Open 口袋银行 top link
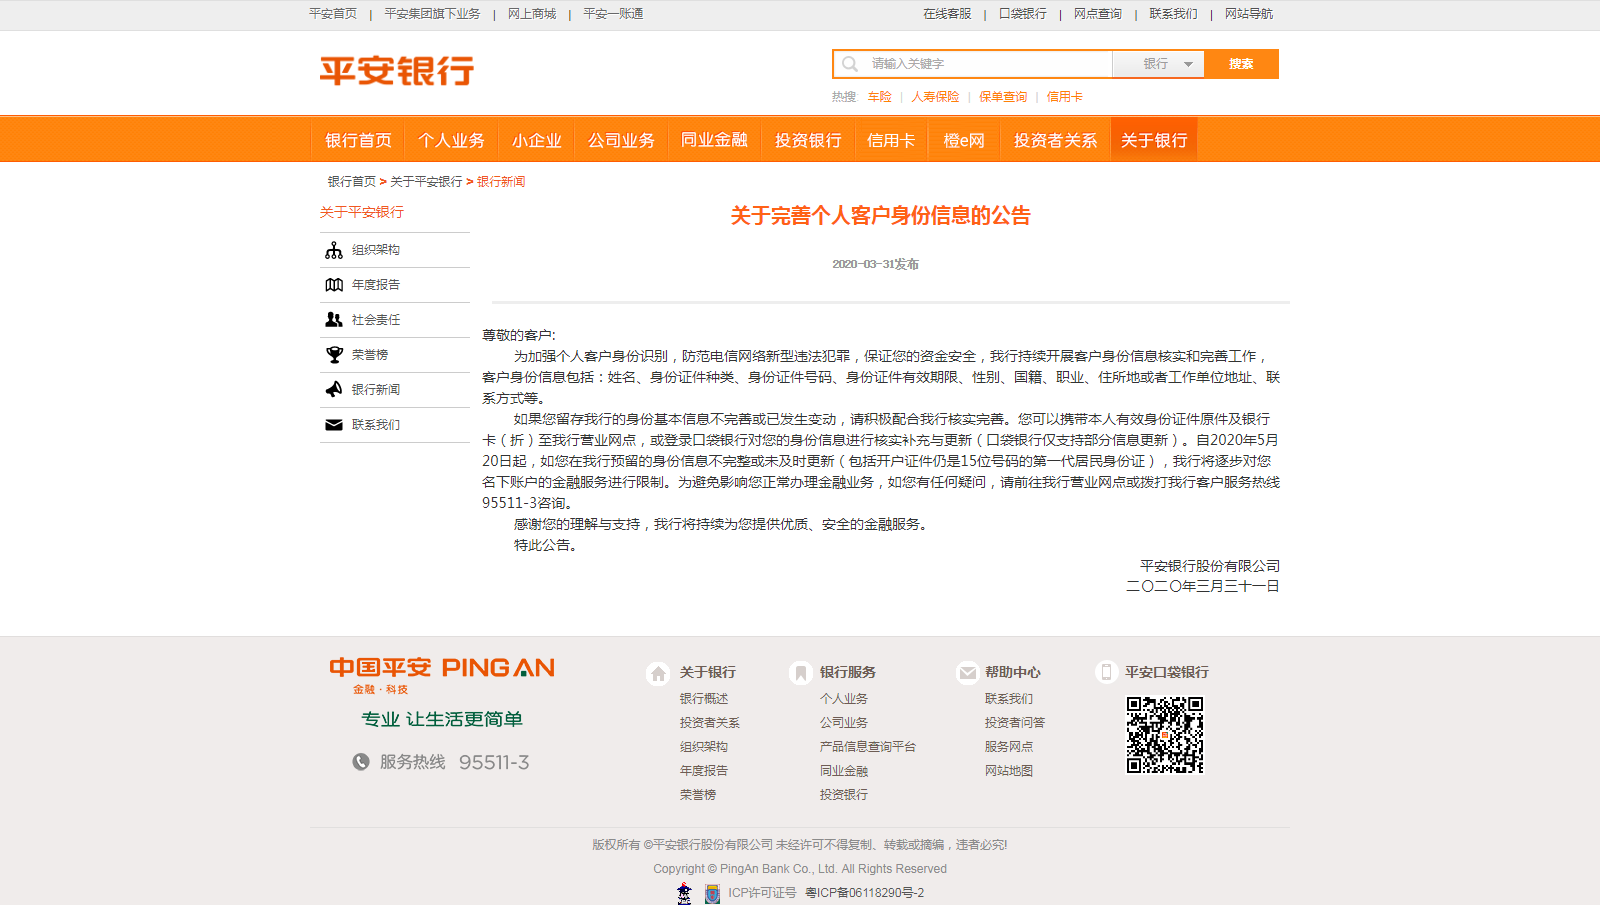The height and width of the screenshot is (905, 1600). pyautogui.click(x=1023, y=14)
